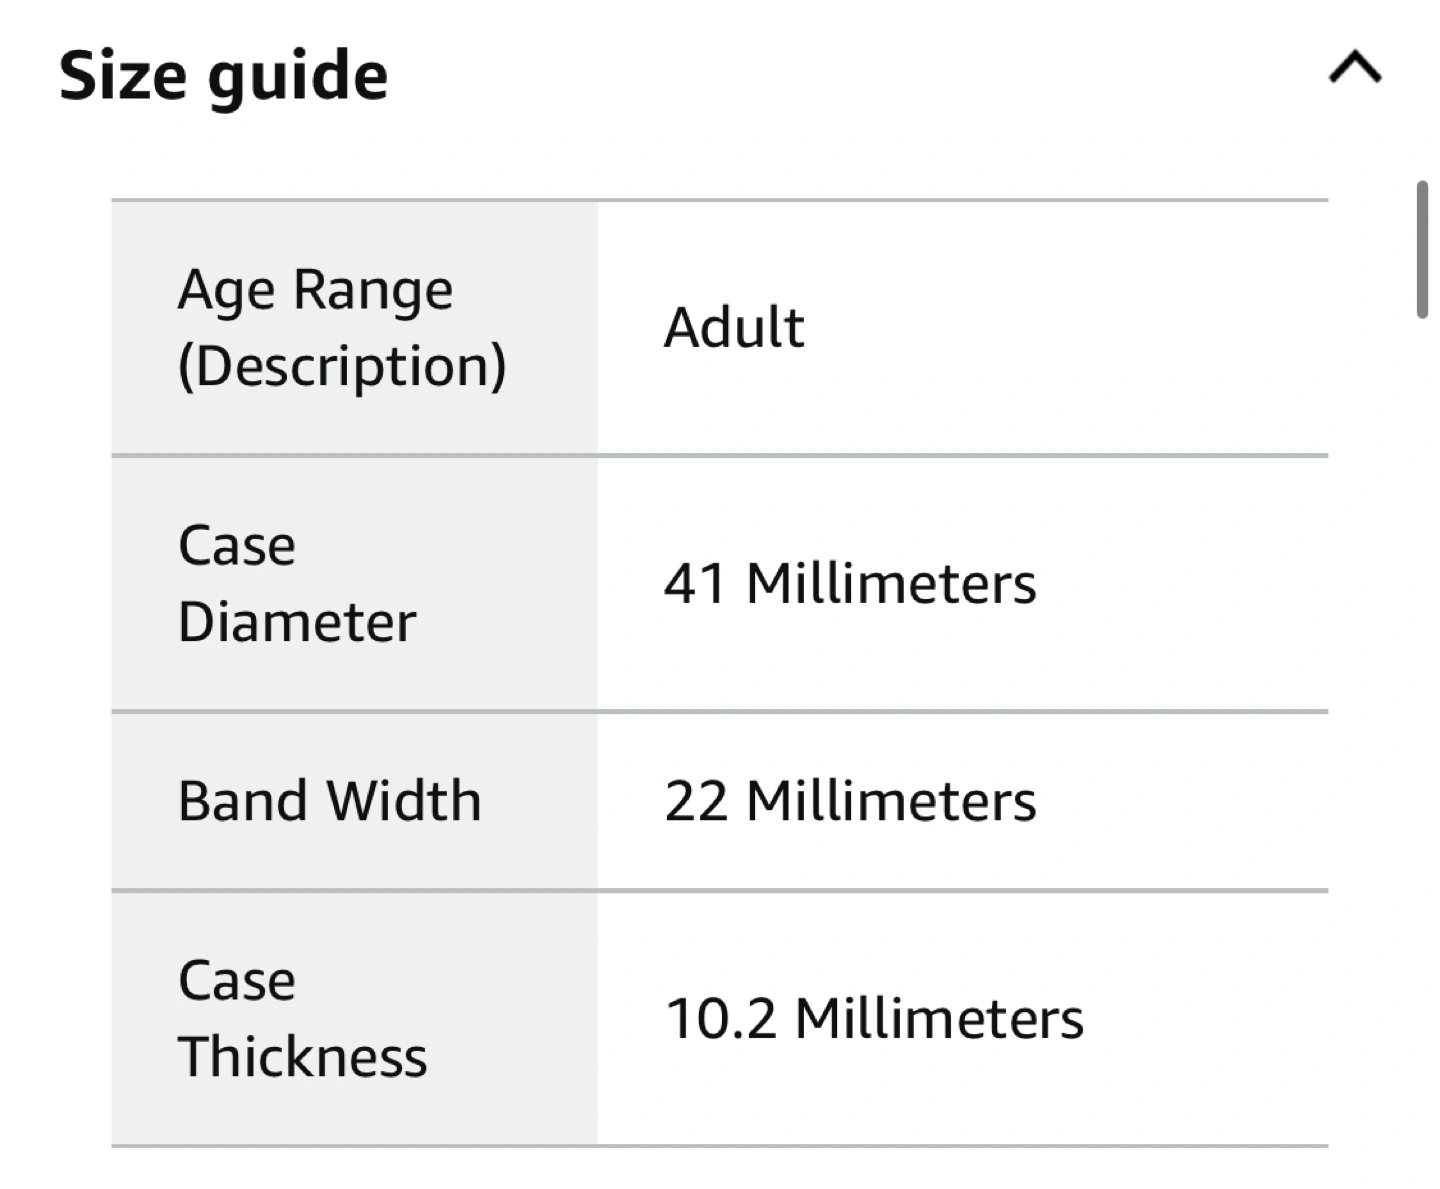Click the word Diameter
1440x1189 pixels.
[x=297, y=622]
